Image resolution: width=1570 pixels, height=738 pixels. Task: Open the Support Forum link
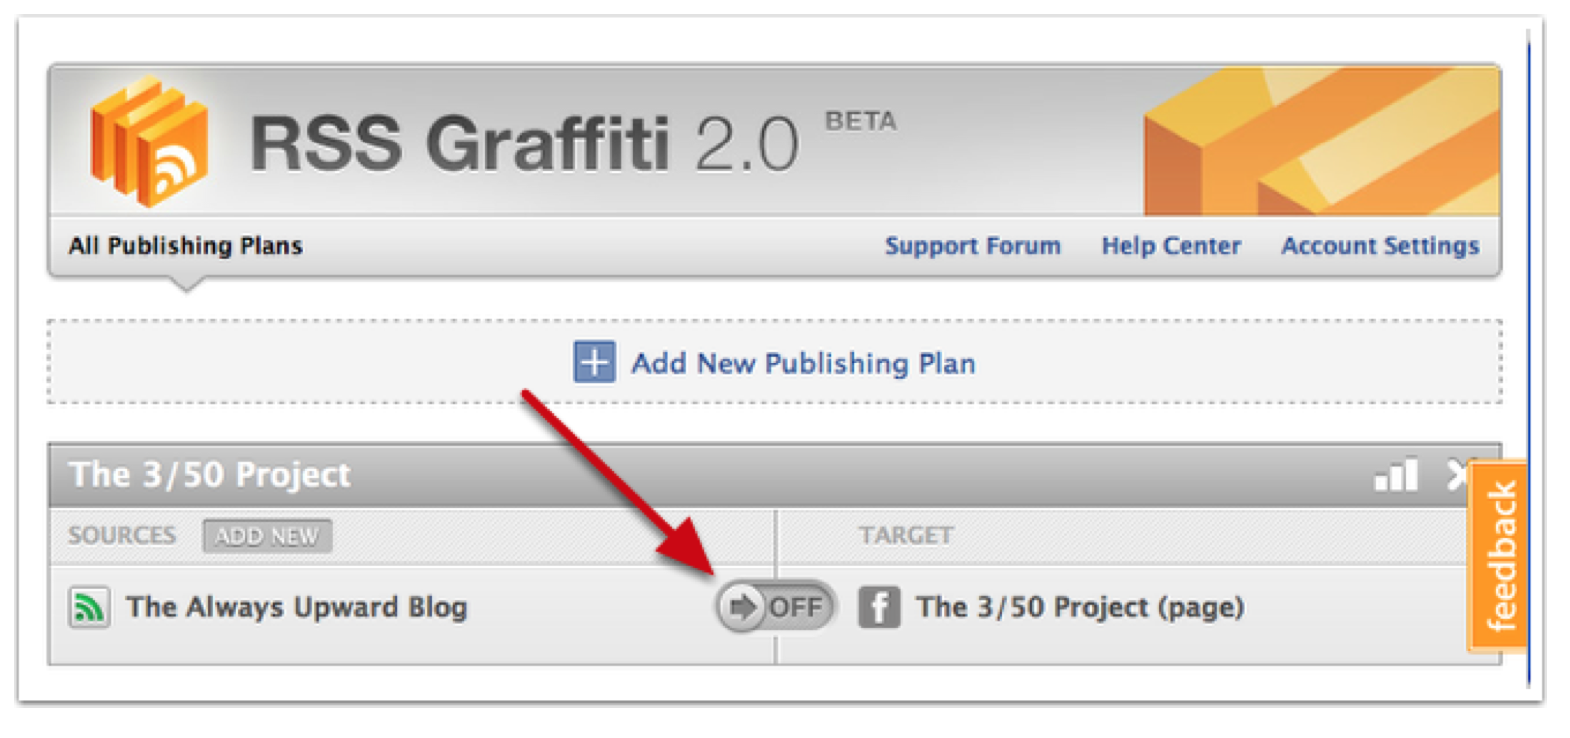[x=972, y=246]
